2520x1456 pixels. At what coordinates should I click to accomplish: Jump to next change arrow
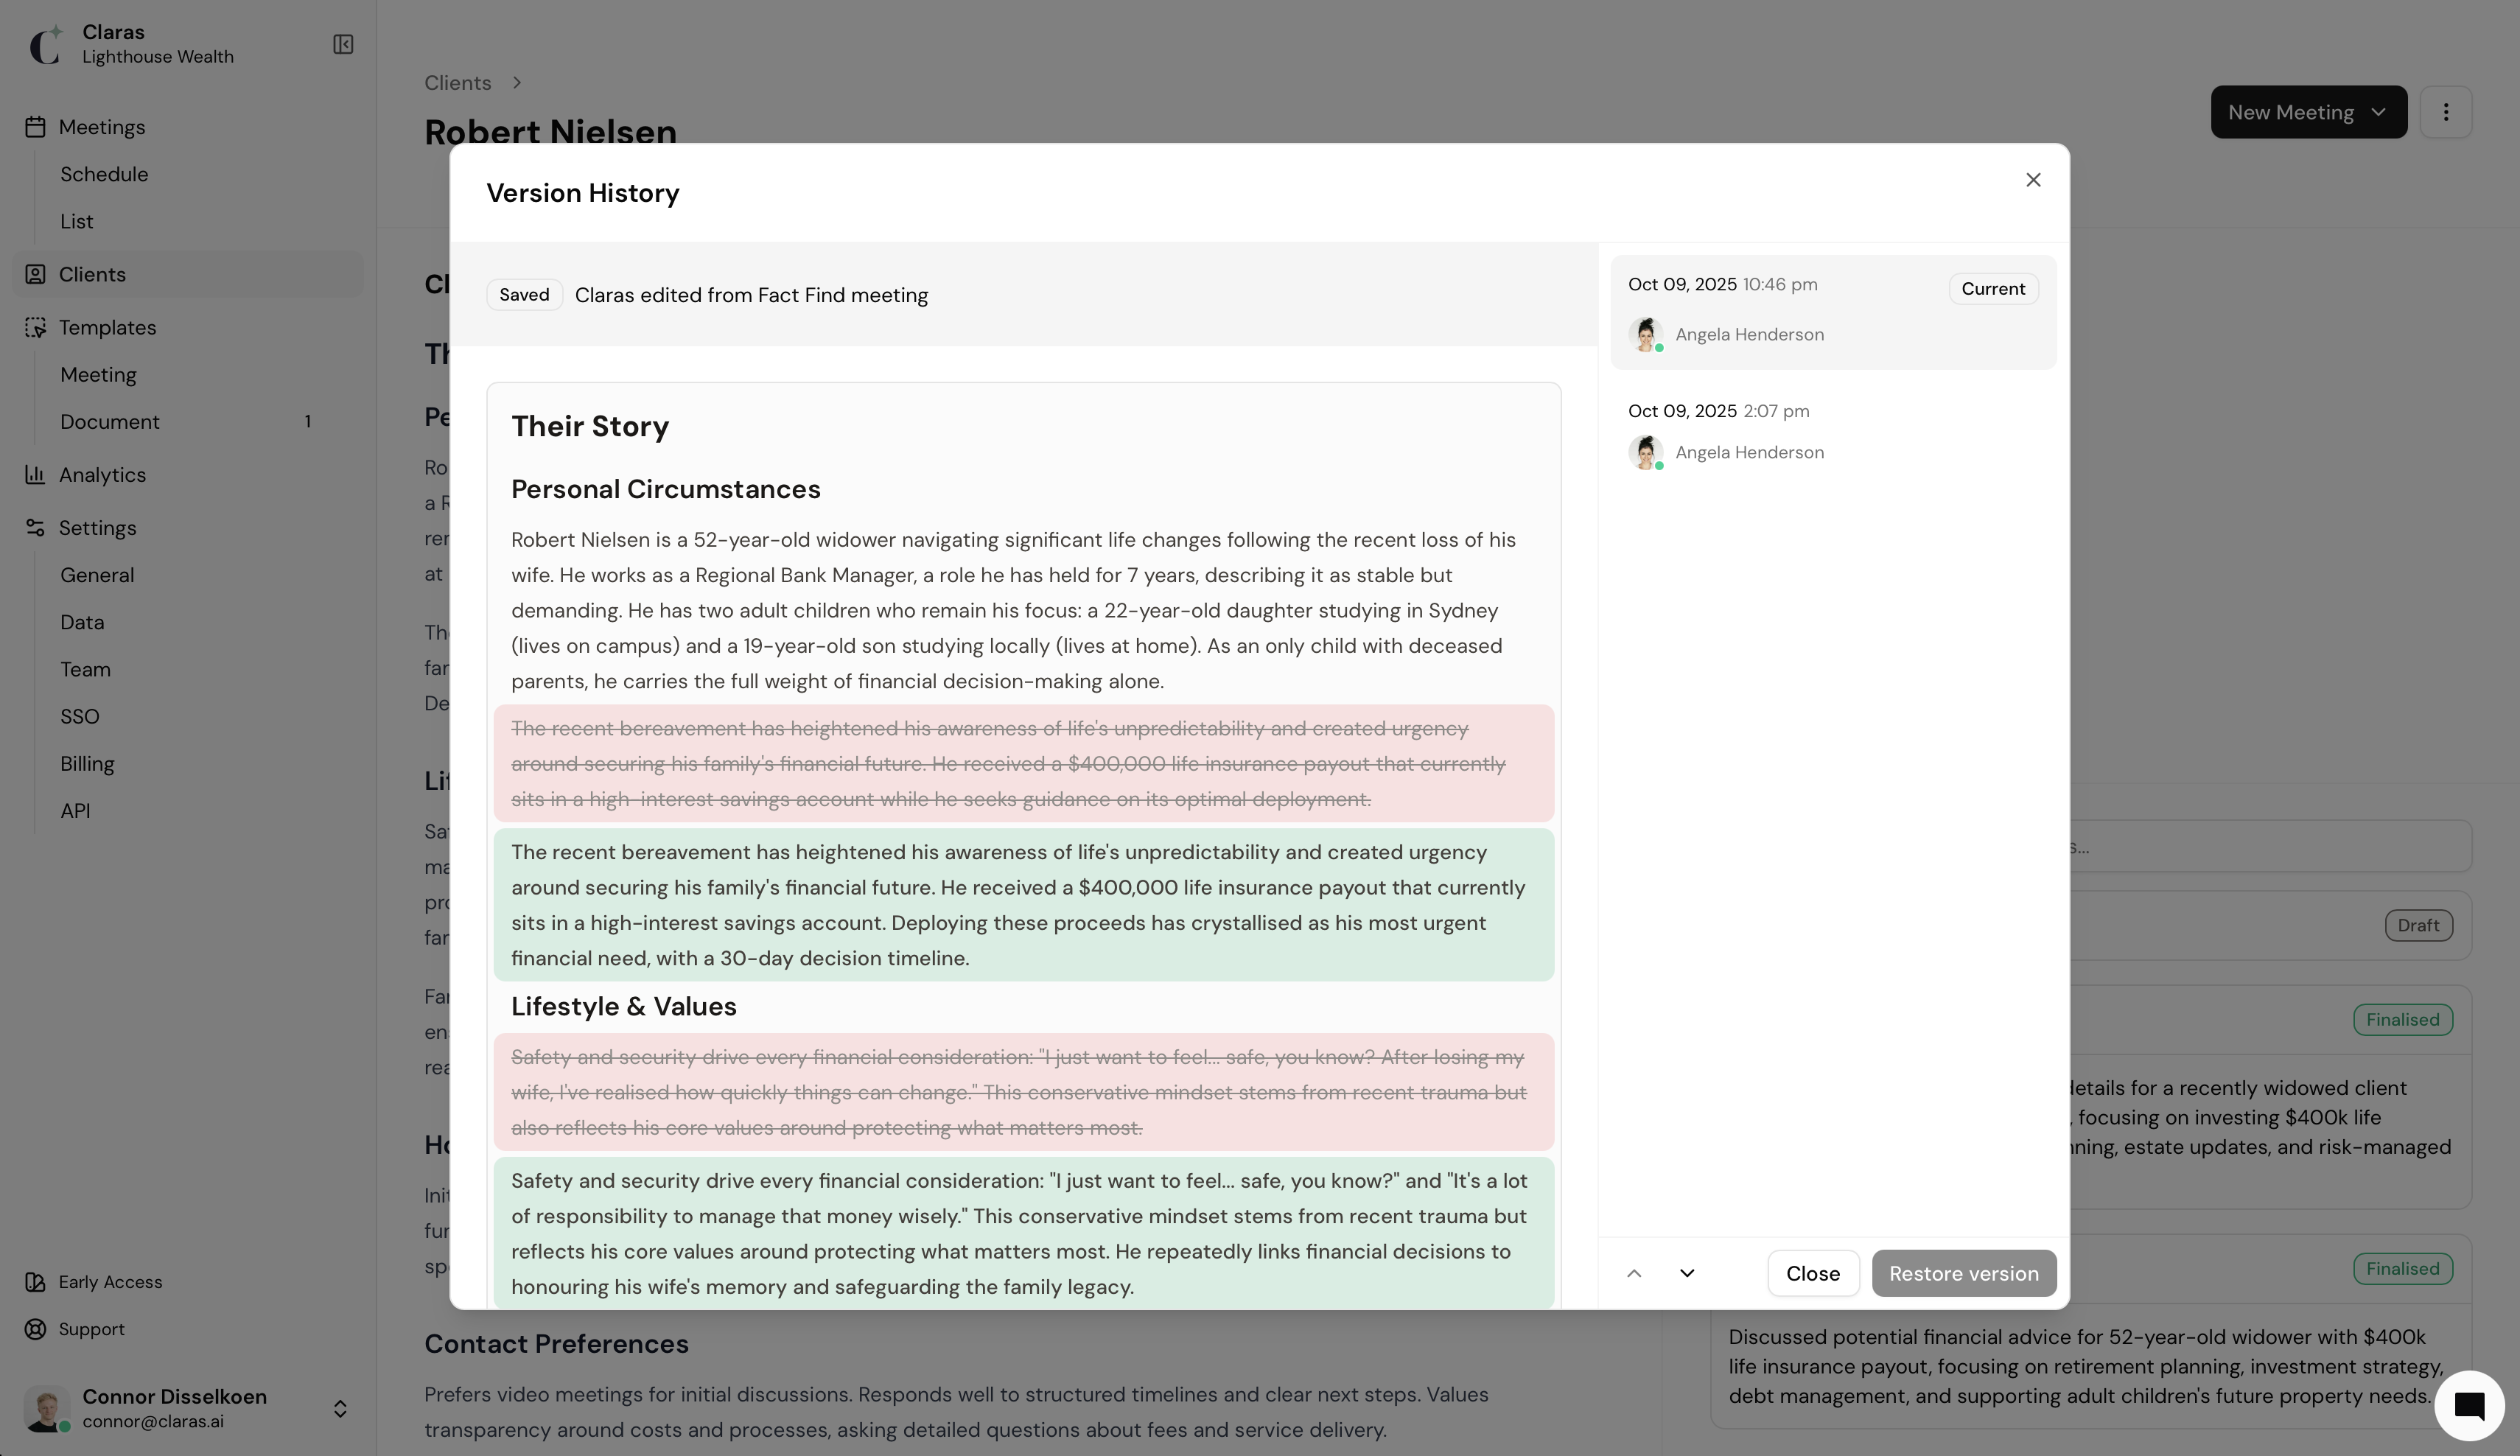tap(1687, 1273)
